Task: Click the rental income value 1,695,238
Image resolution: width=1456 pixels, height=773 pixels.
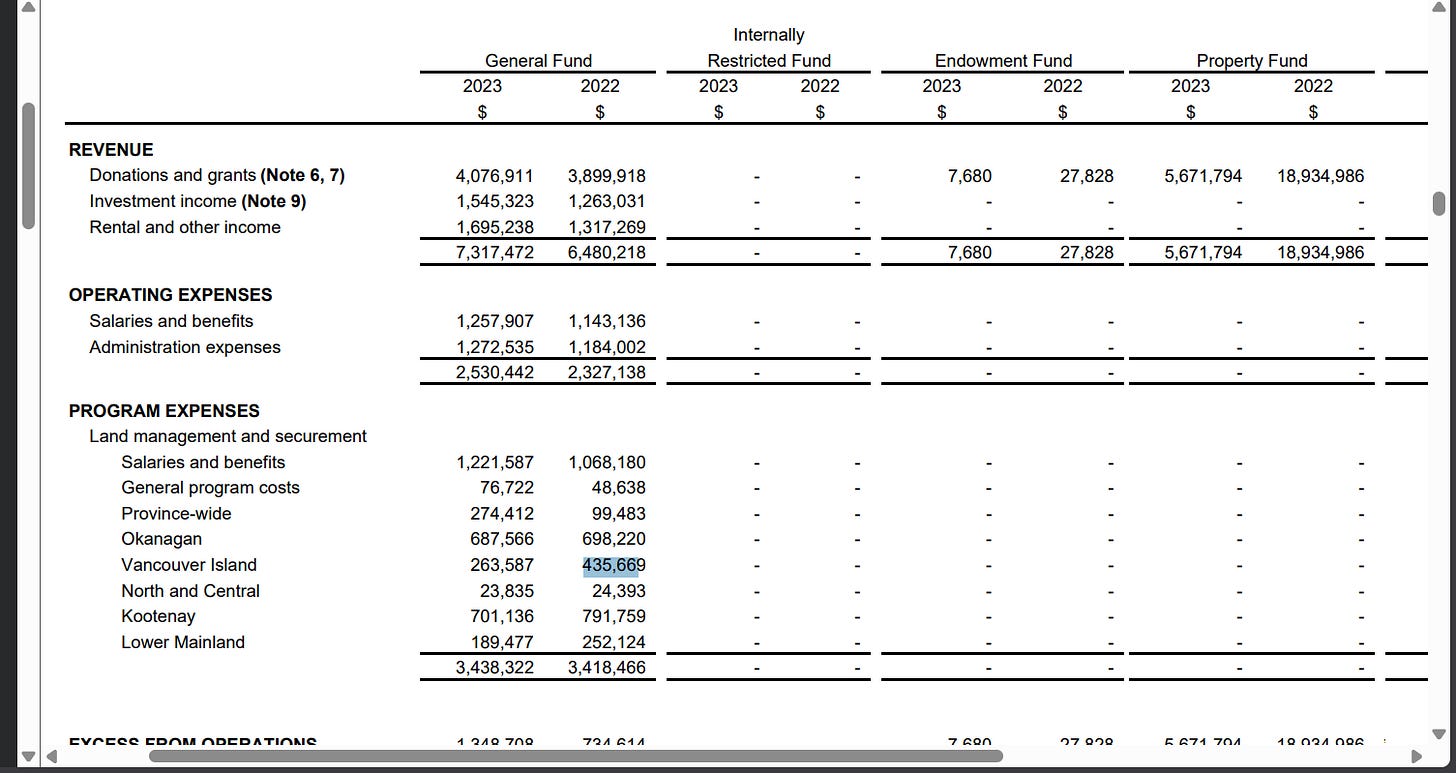Action: [x=494, y=227]
